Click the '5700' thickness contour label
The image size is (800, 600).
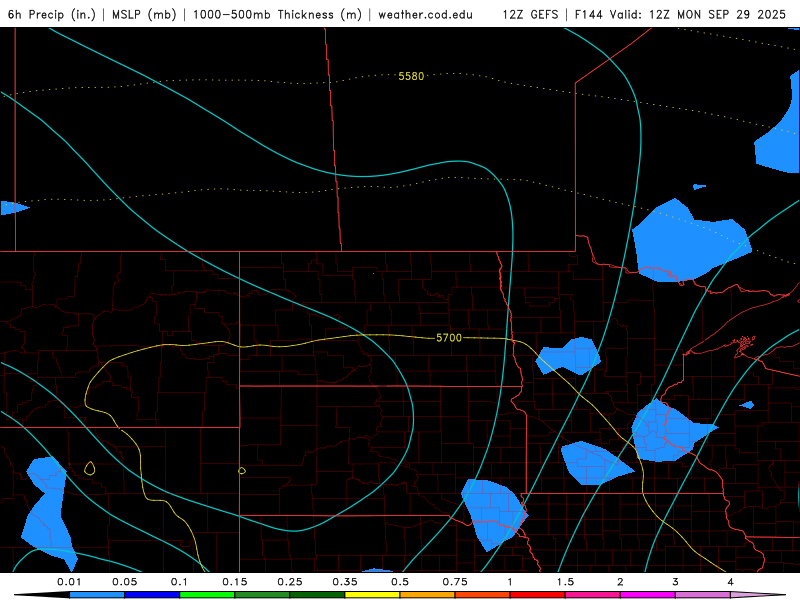(449, 338)
